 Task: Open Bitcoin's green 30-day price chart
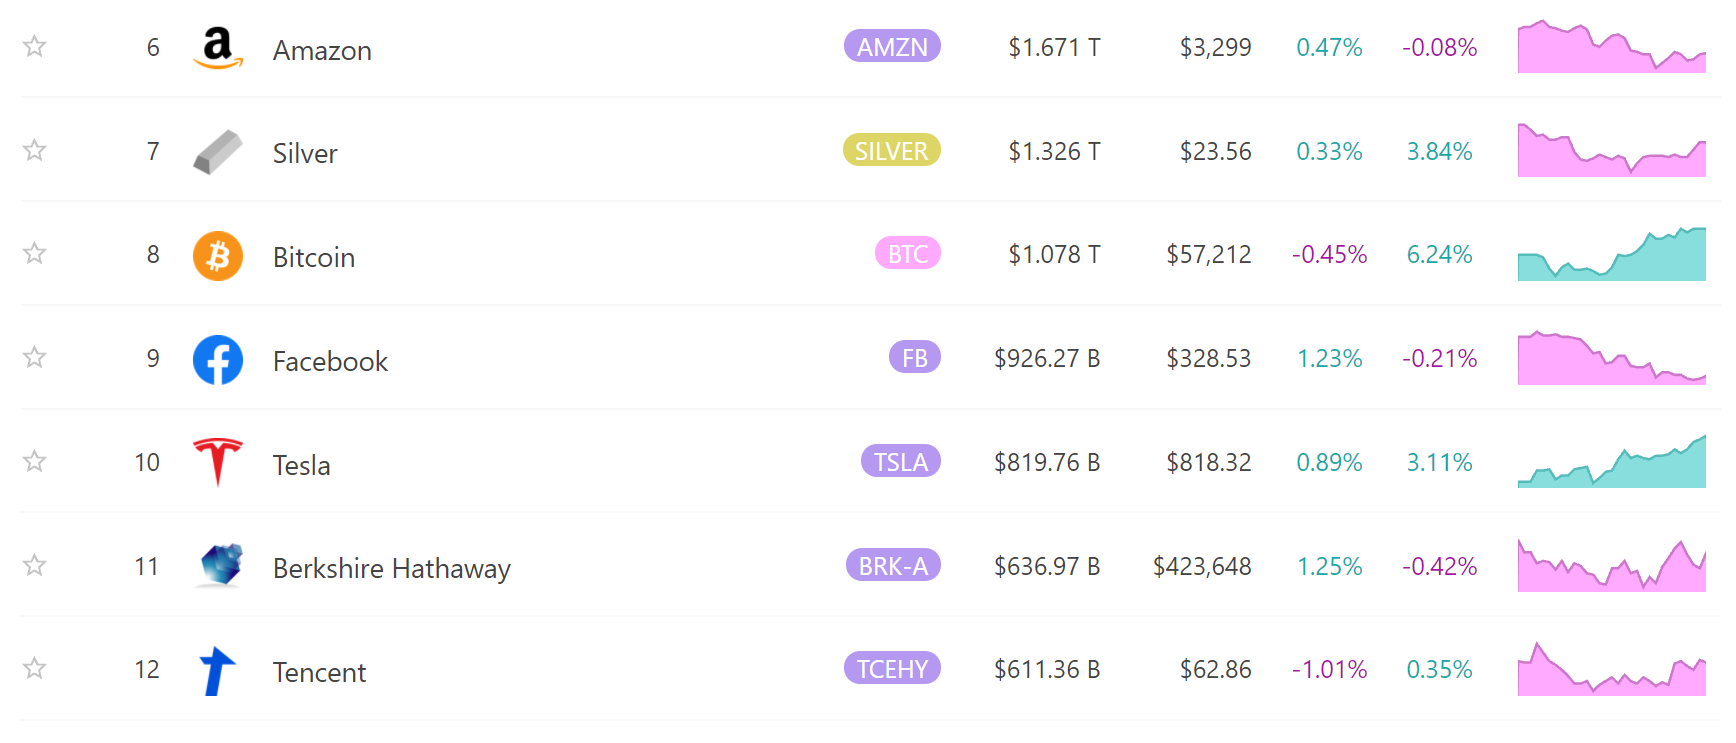pos(1612,254)
